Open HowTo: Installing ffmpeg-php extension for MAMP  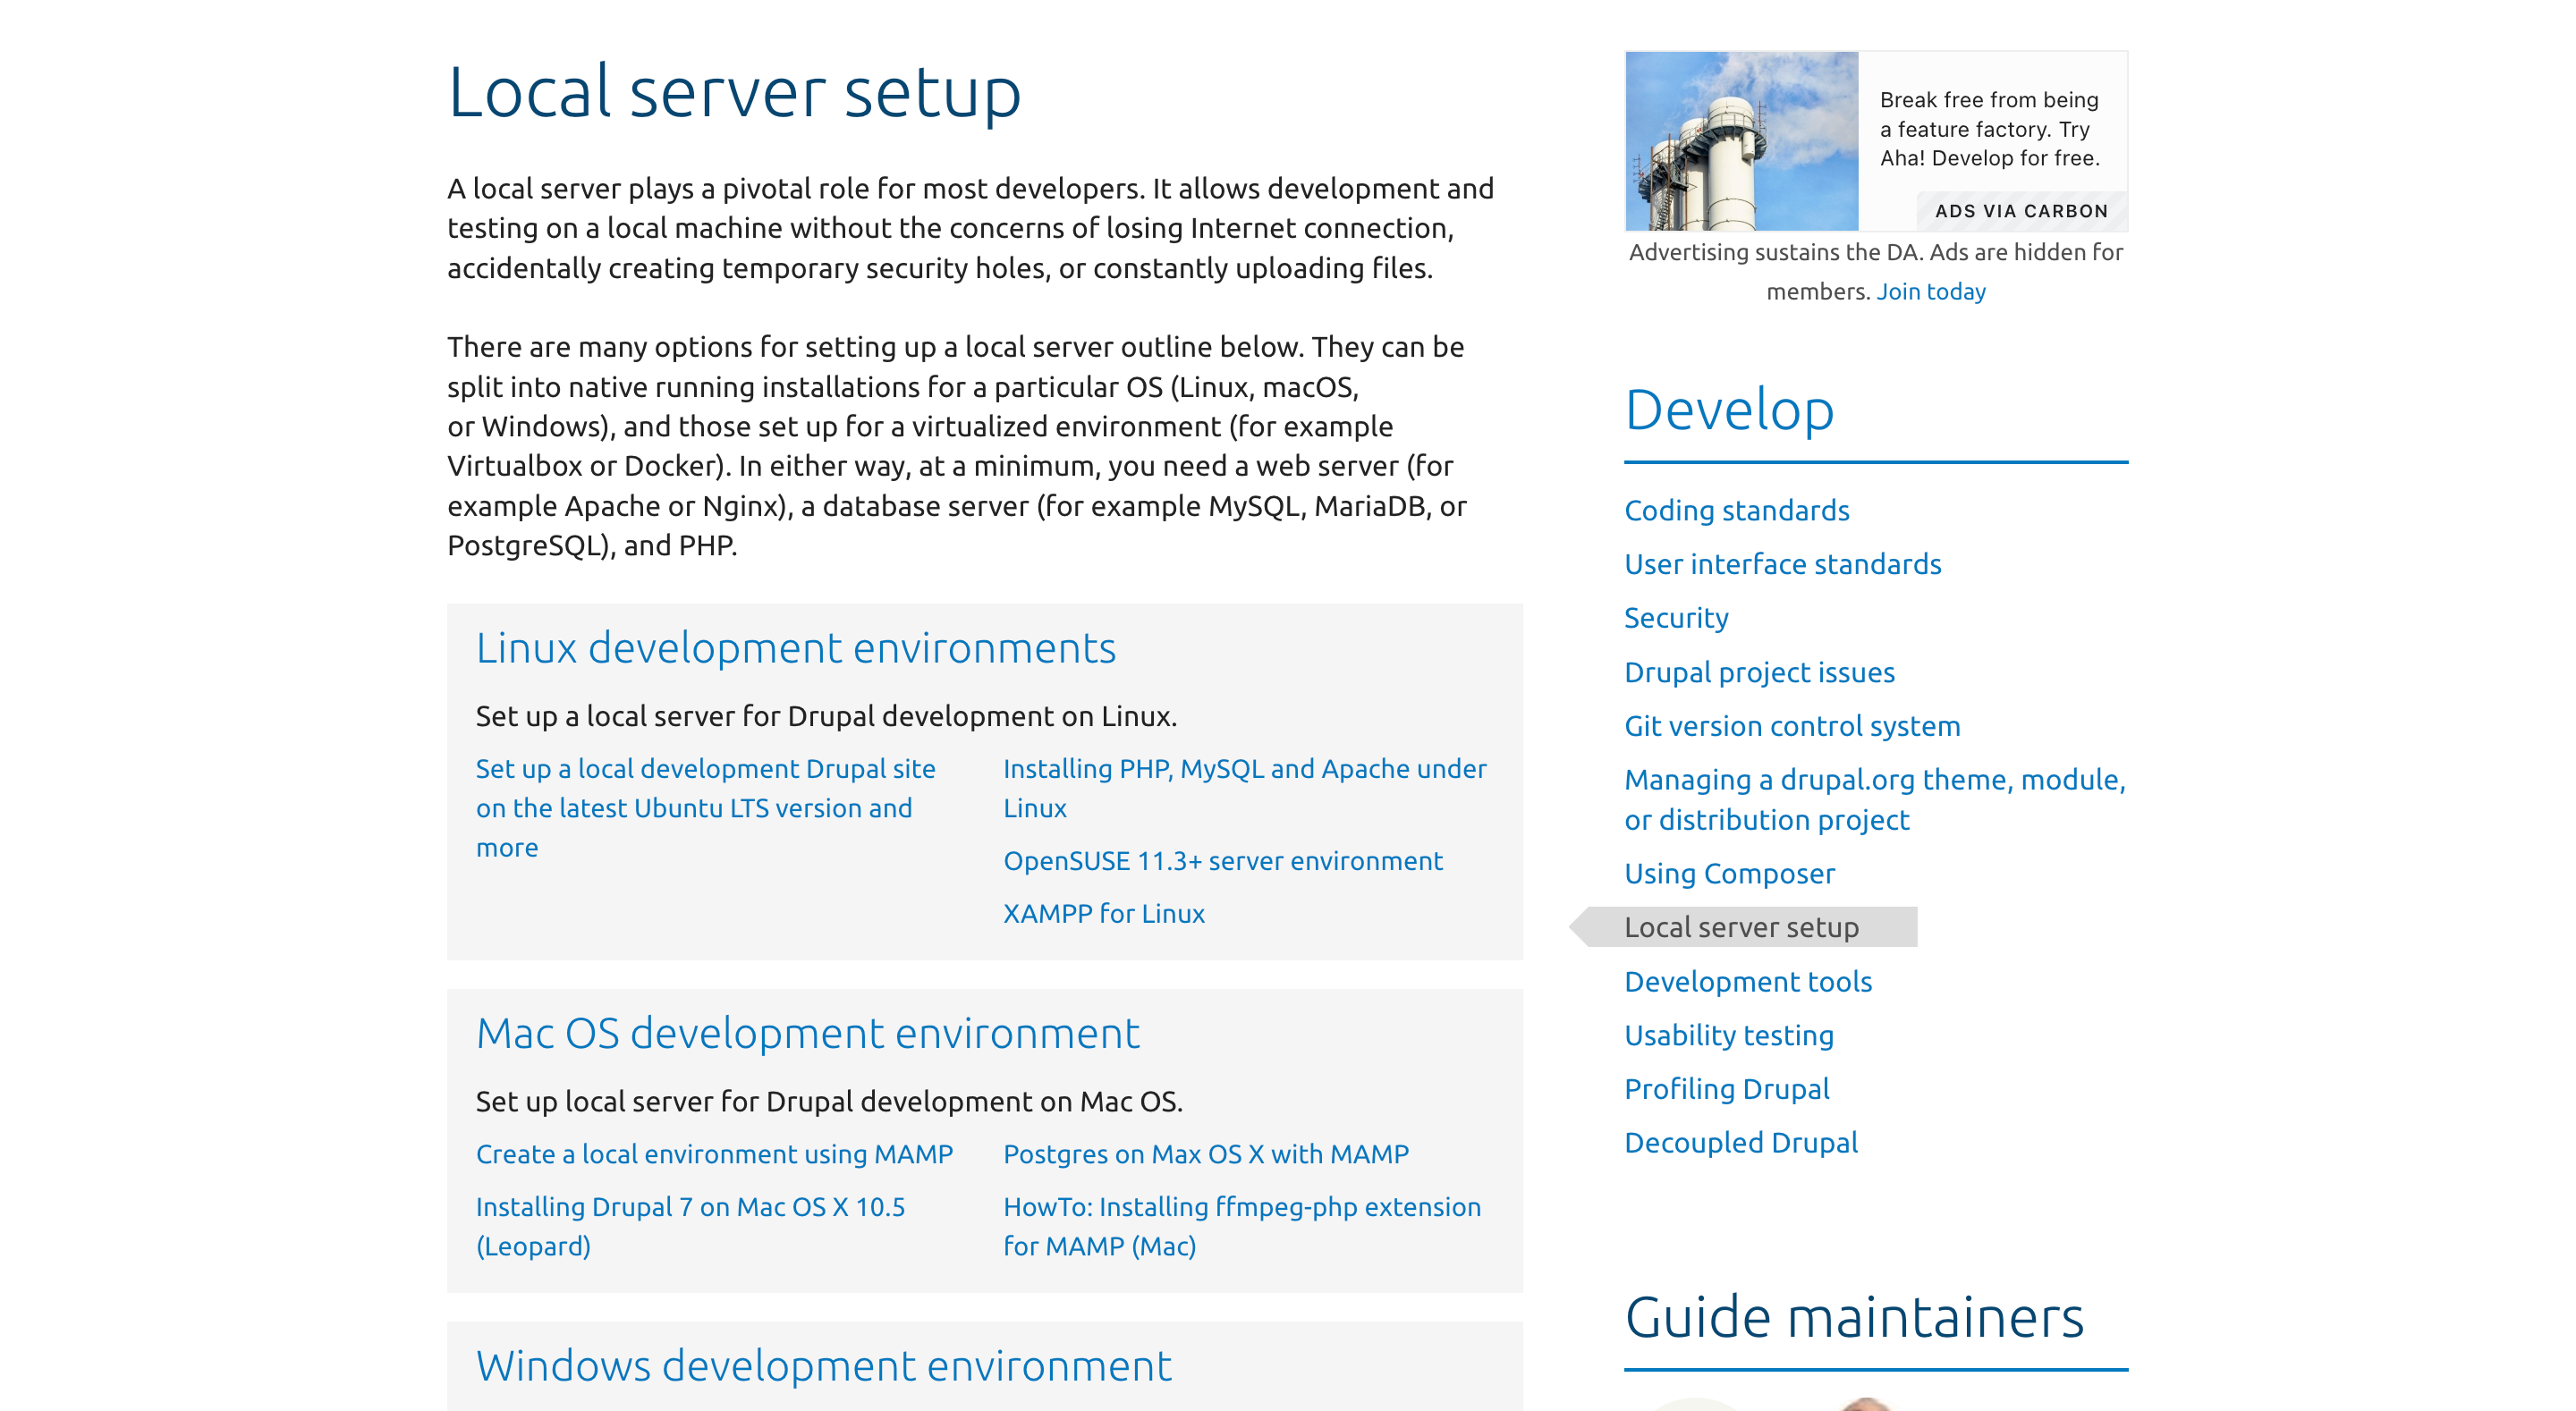1241,1226
